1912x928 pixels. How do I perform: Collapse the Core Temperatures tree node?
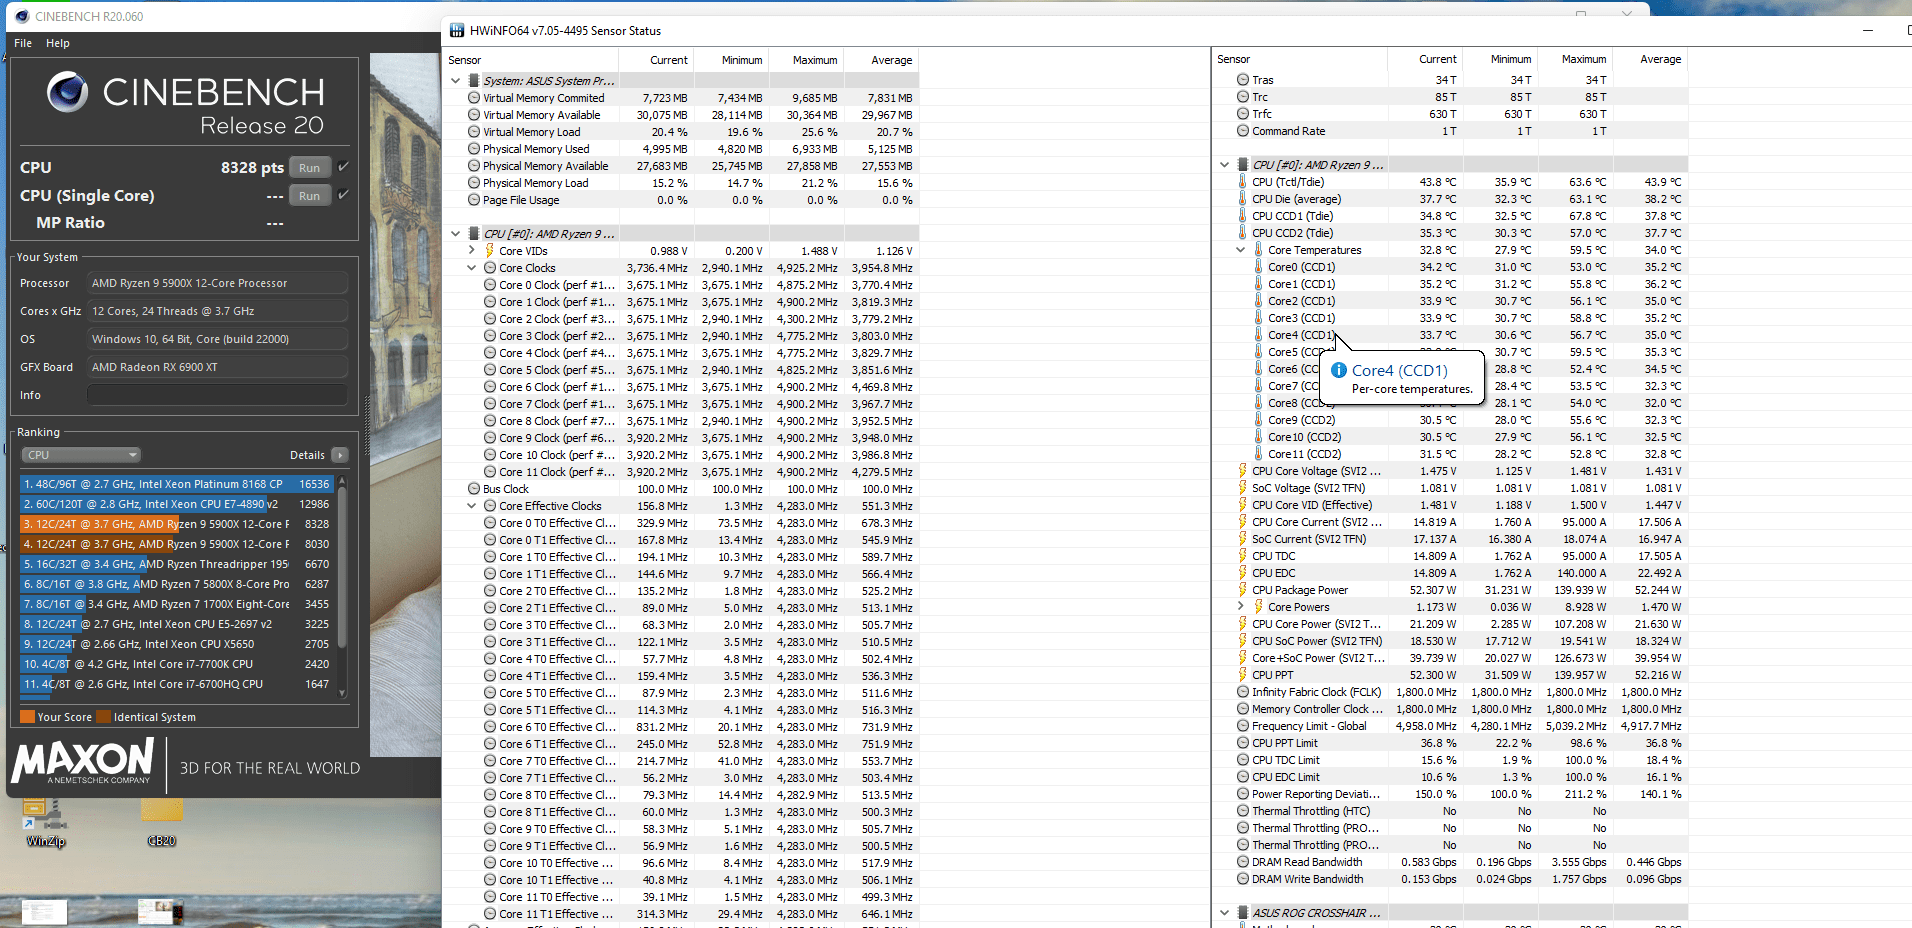(x=1241, y=250)
